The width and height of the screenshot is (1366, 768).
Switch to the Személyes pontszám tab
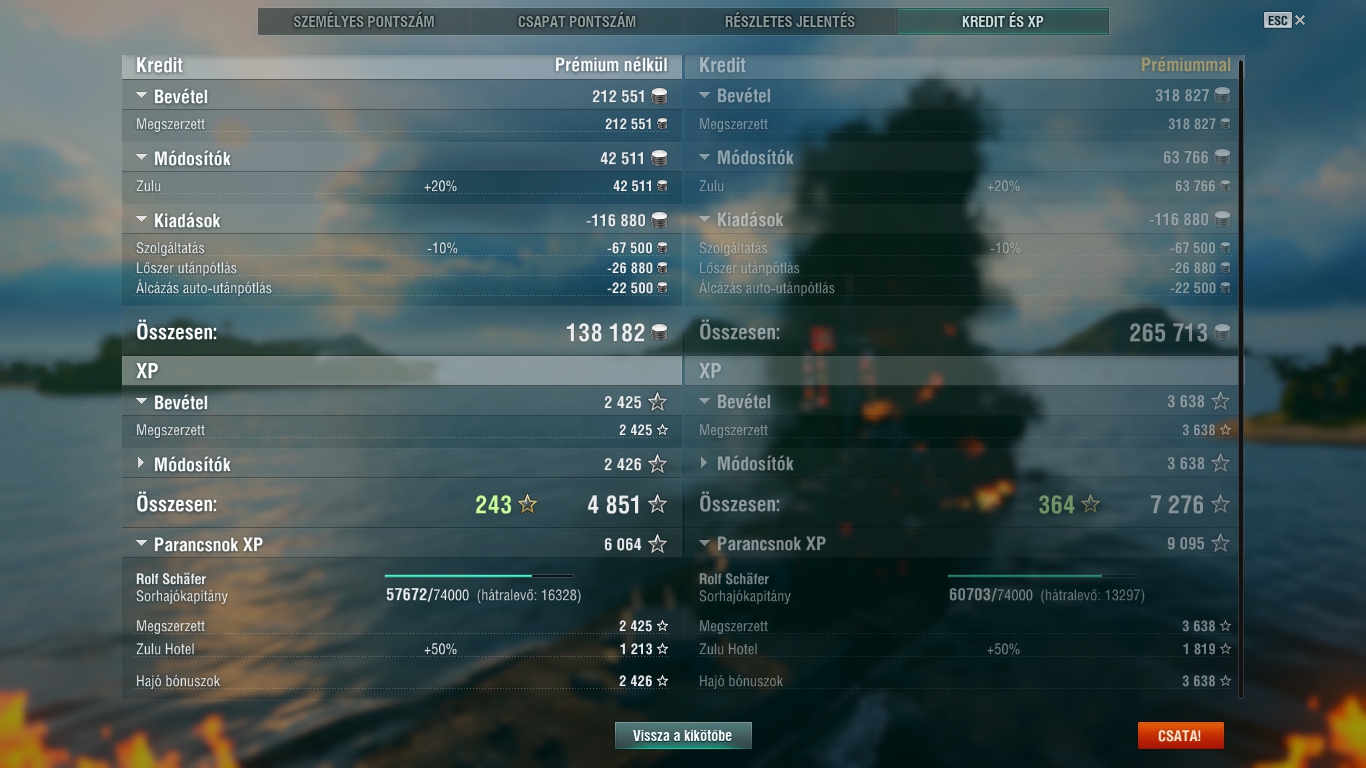pyautogui.click(x=364, y=21)
